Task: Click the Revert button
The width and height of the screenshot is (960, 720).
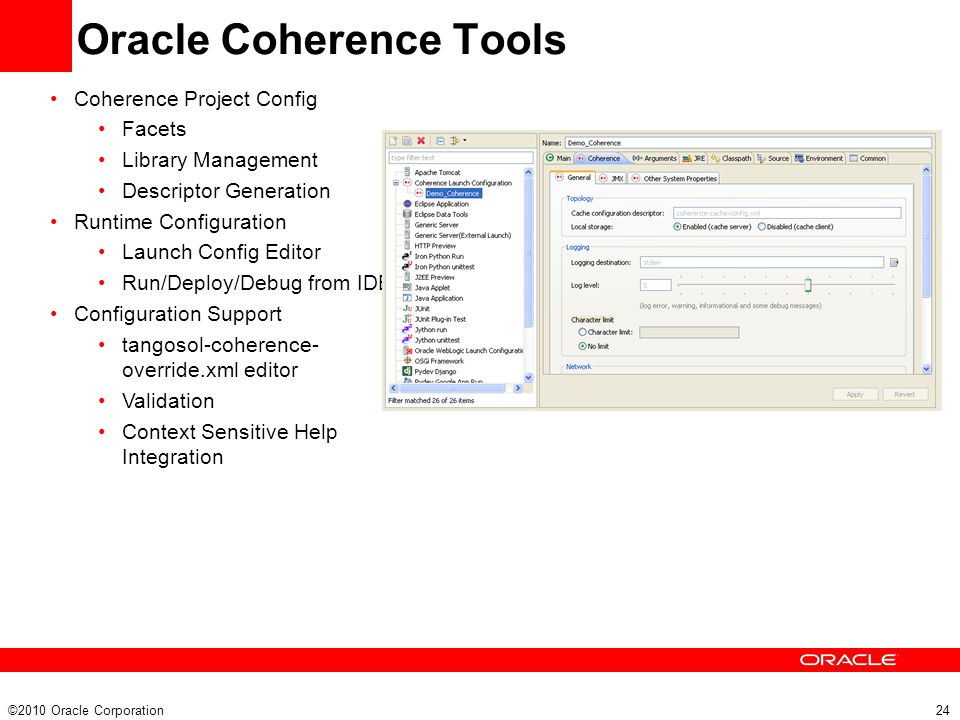Action: [905, 394]
